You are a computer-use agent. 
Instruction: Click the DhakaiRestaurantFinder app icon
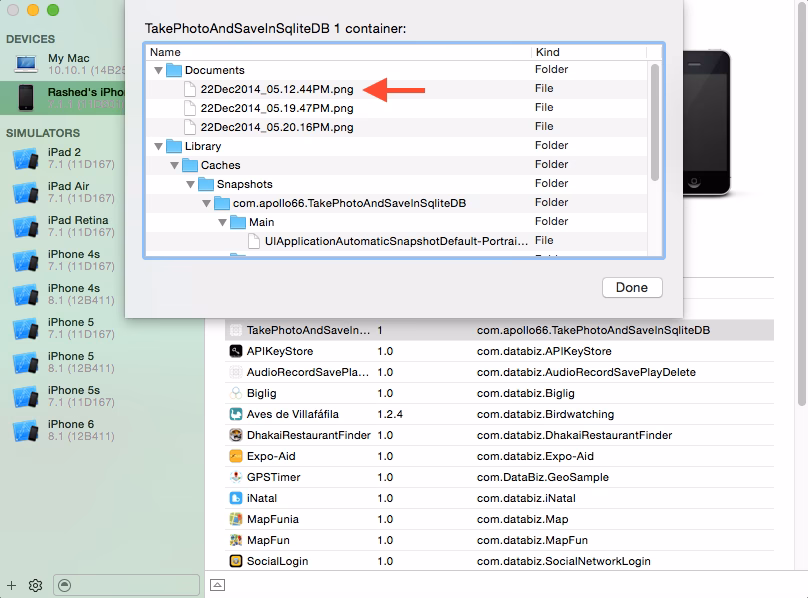(236, 435)
